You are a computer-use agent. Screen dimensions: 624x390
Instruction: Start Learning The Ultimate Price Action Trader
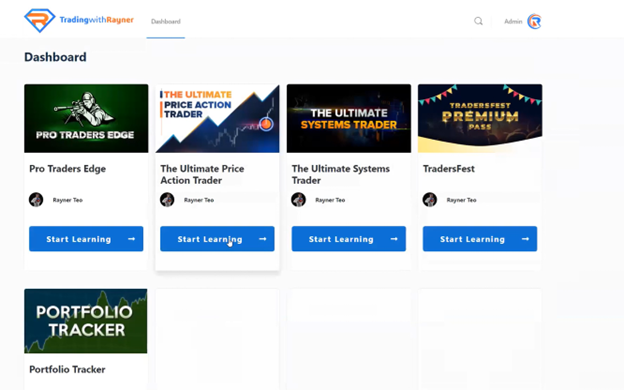tap(217, 239)
